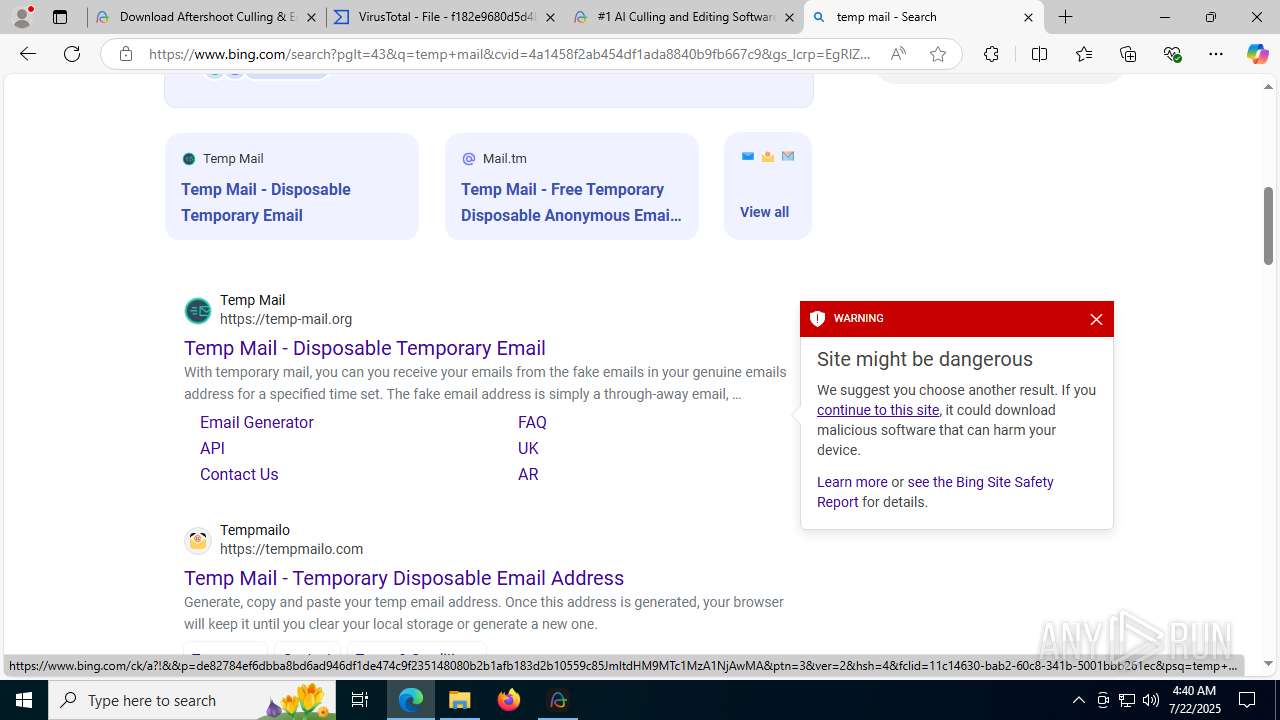Click Type here to search box
Screen dimensions: 1280x720
[190, 700]
